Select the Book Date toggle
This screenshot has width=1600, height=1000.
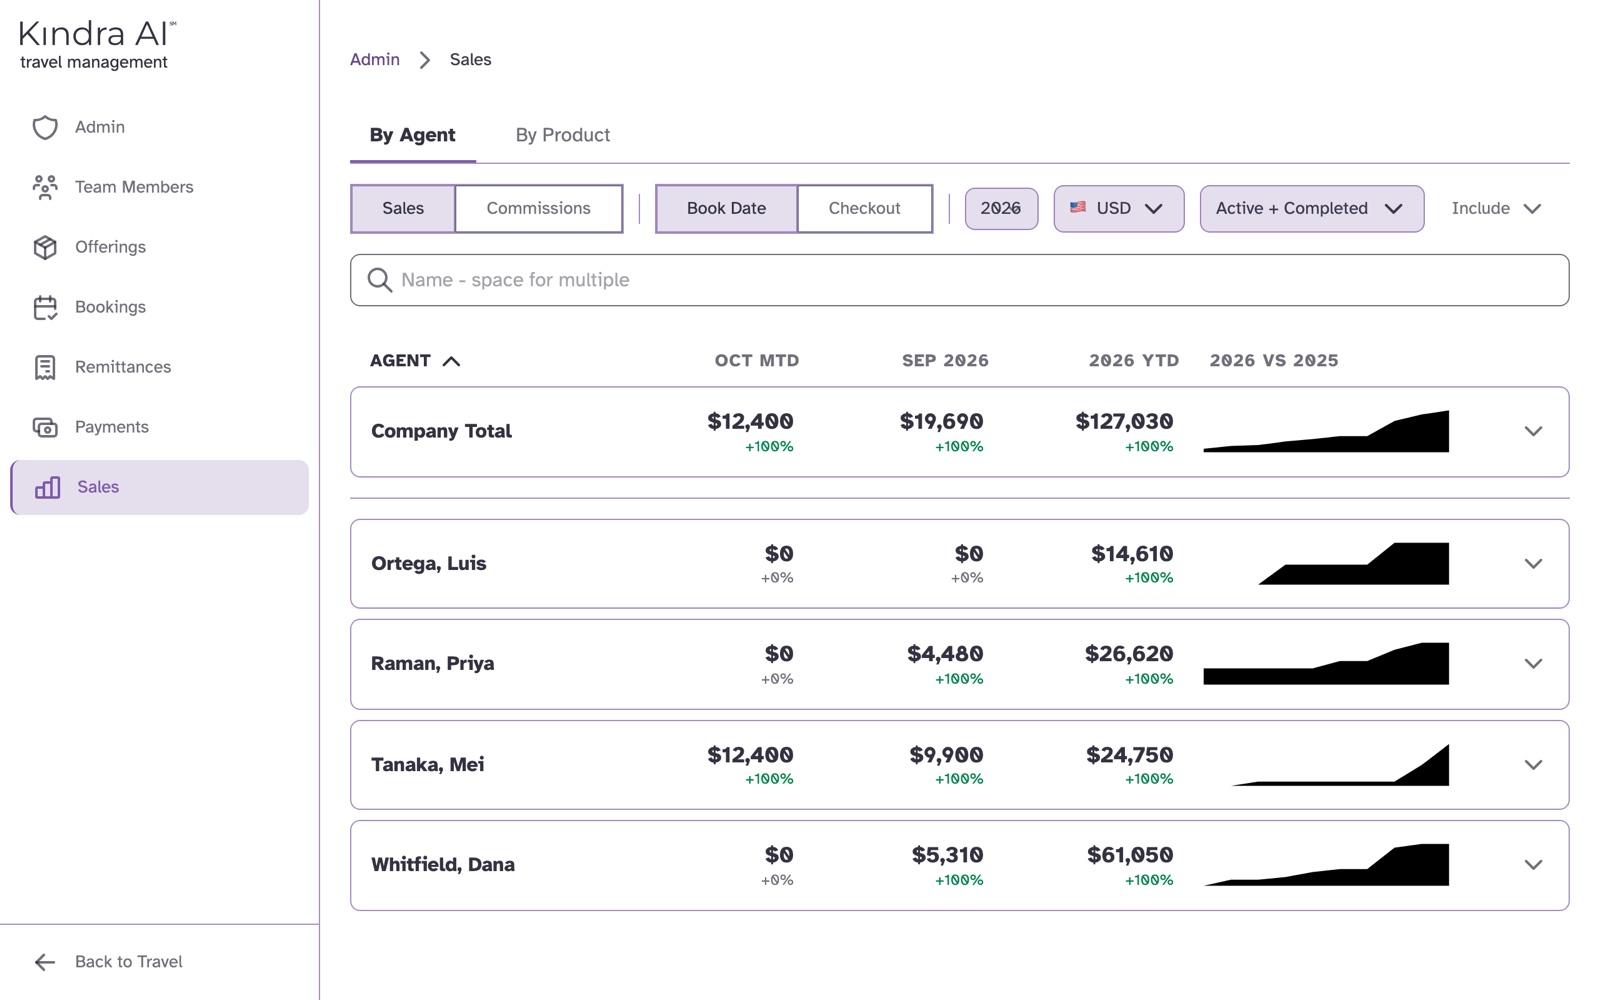tap(726, 208)
